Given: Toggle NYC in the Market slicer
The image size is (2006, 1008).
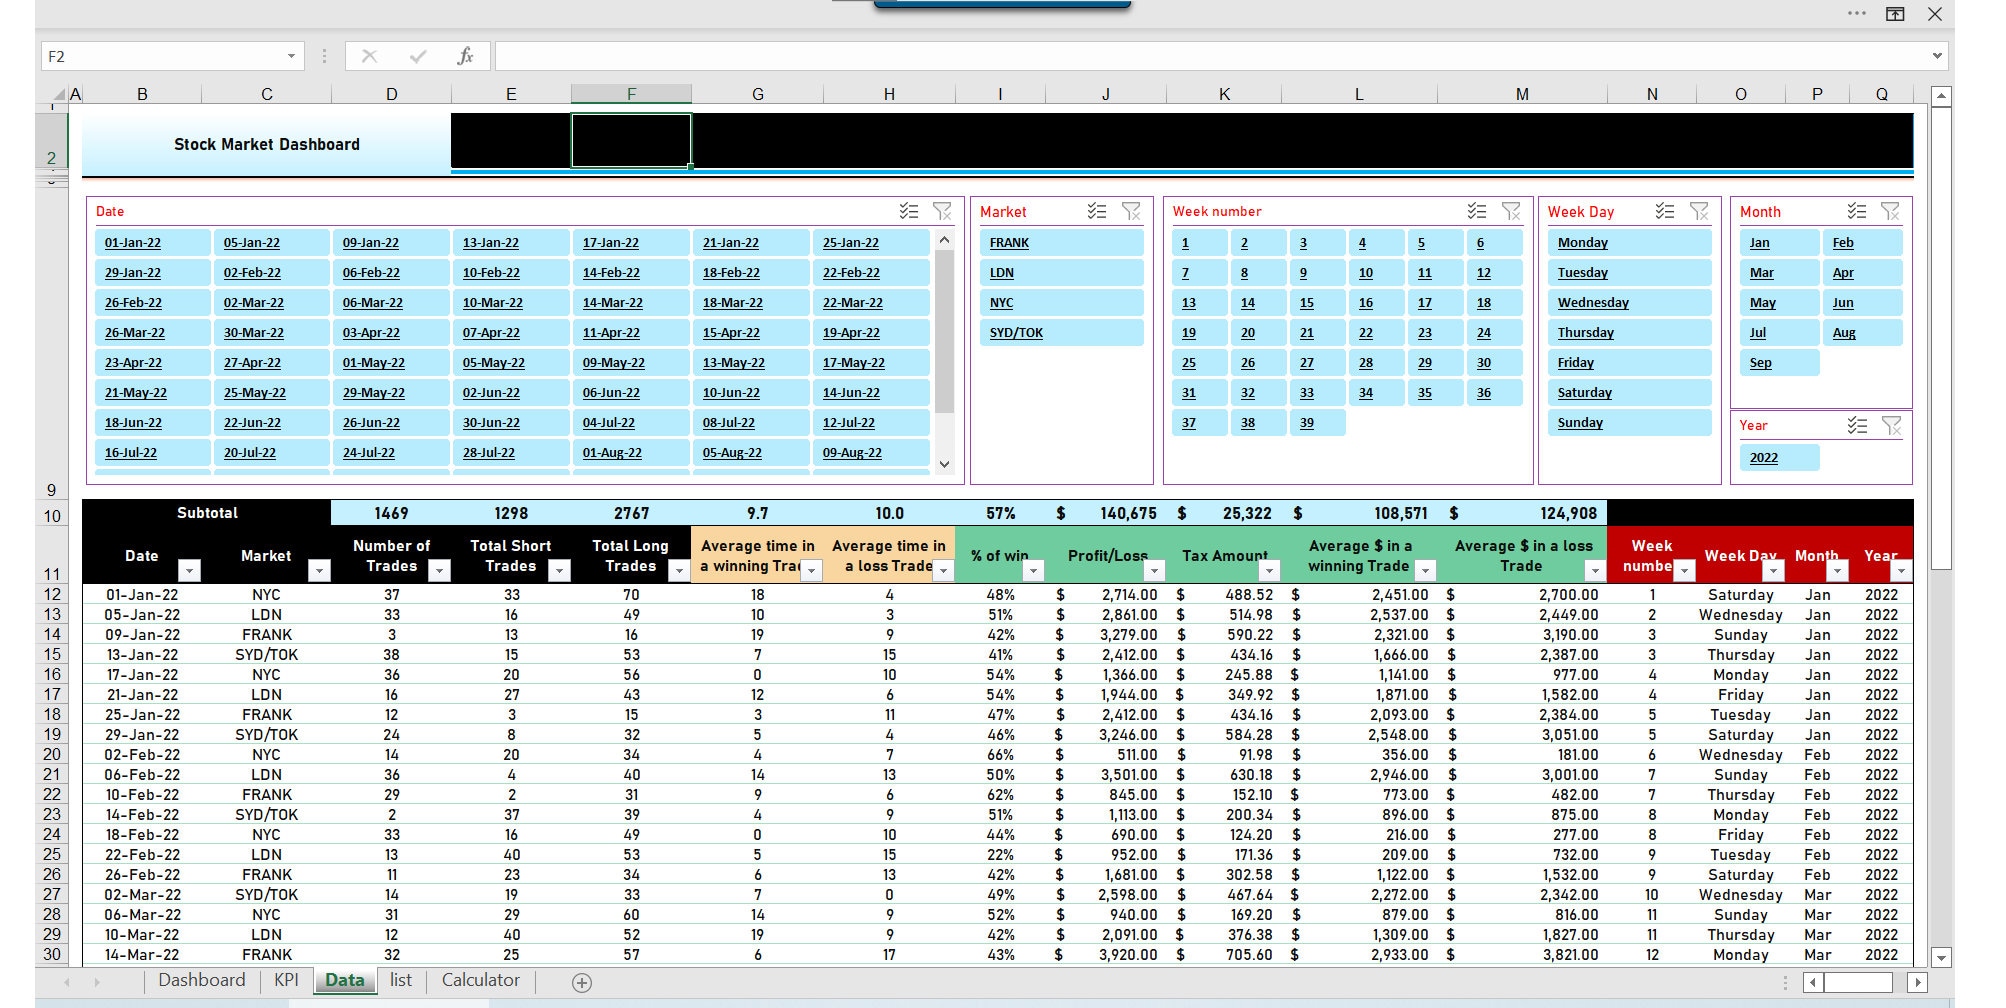Looking at the screenshot, I should click(x=1061, y=302).
